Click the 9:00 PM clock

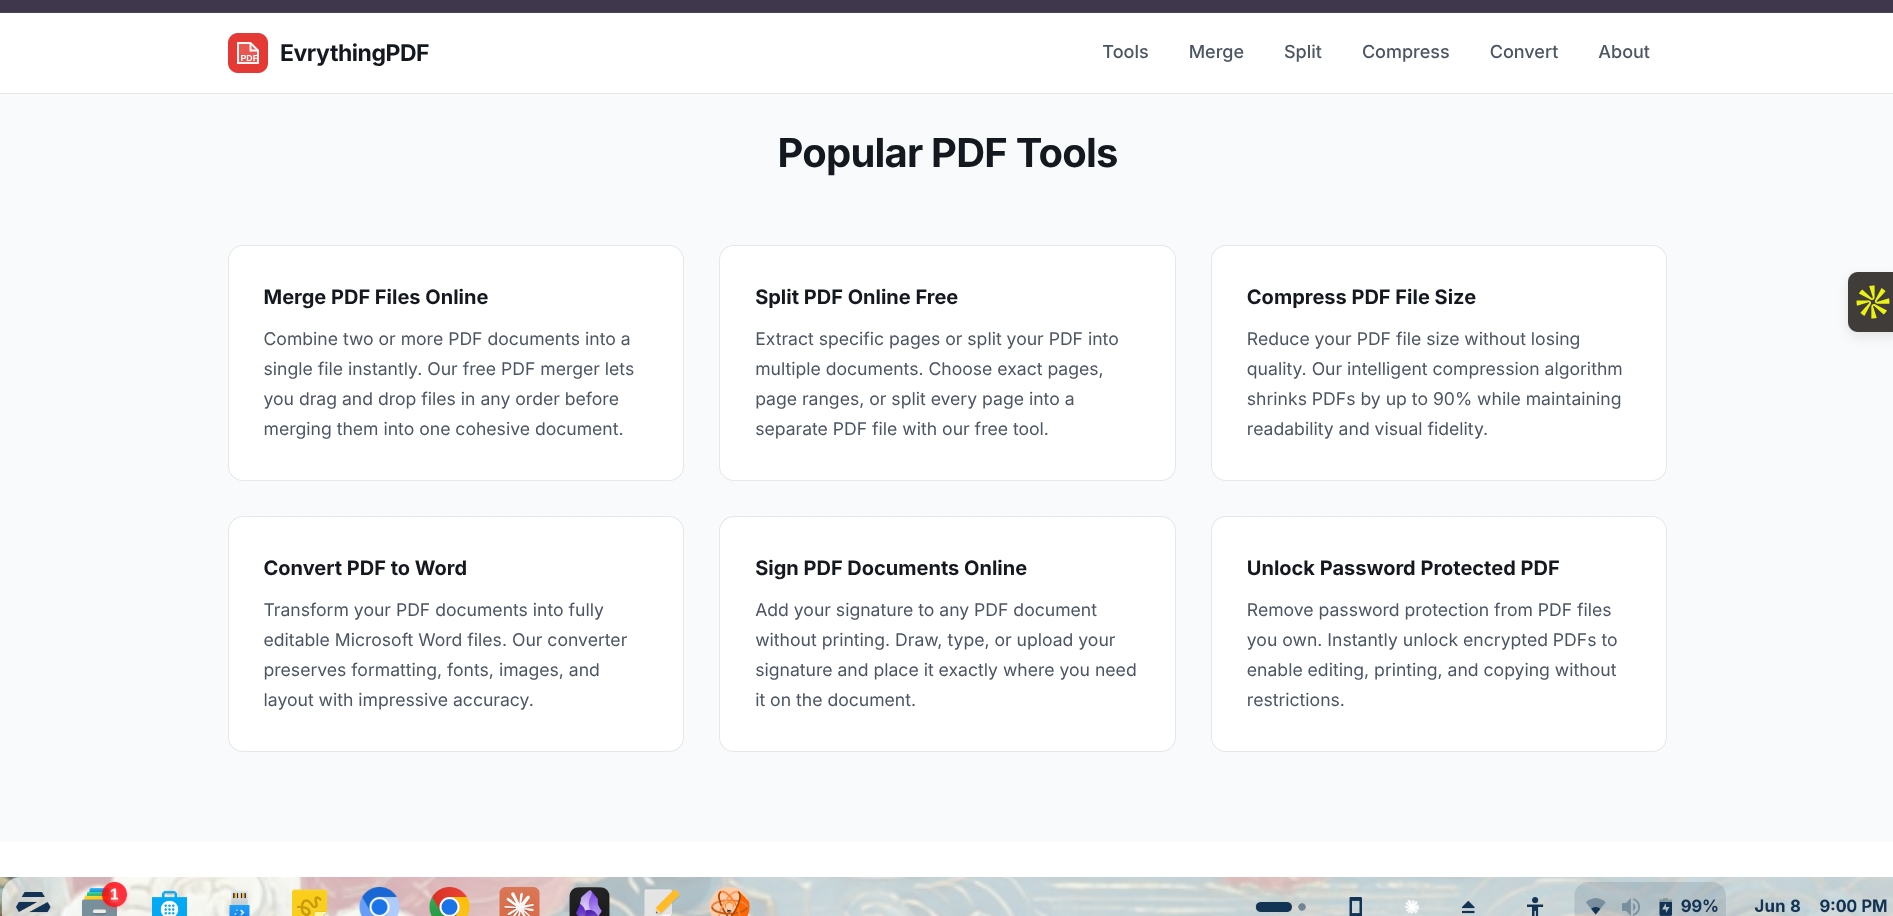pos(1853,906)
